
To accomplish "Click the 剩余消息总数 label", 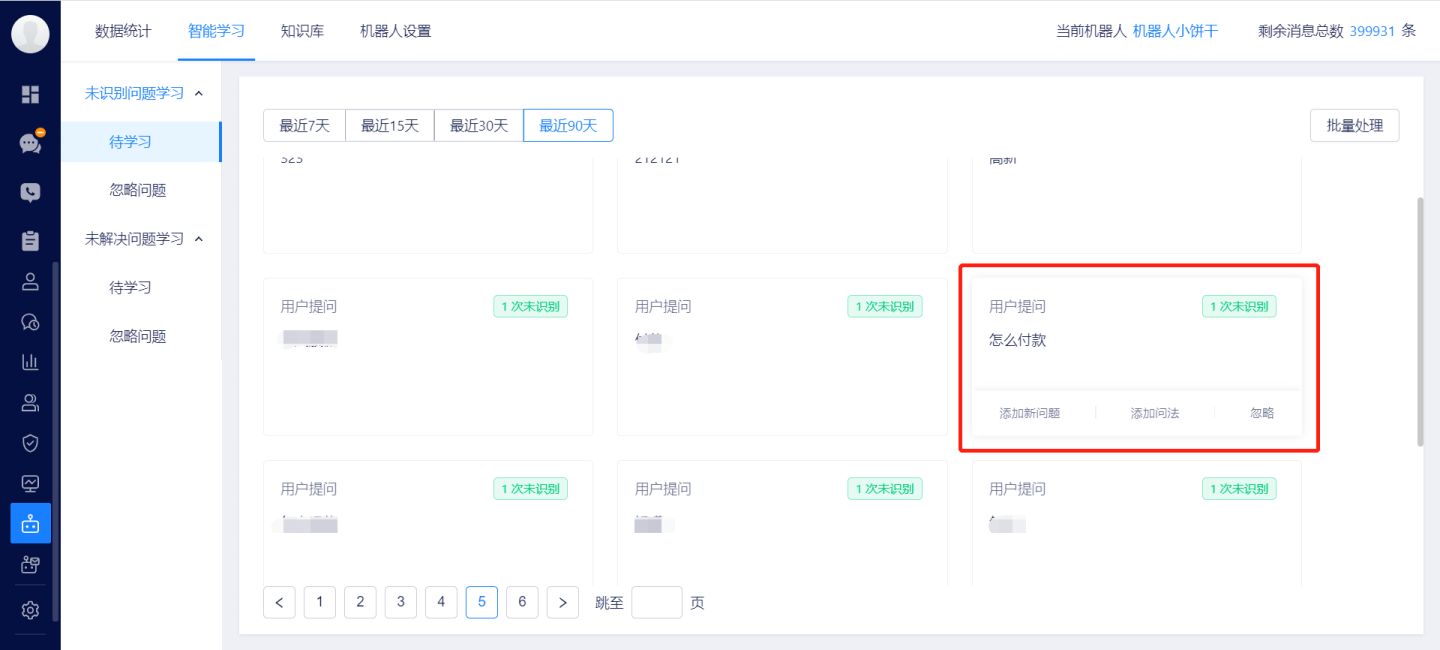I will (x=1301, y=31).
